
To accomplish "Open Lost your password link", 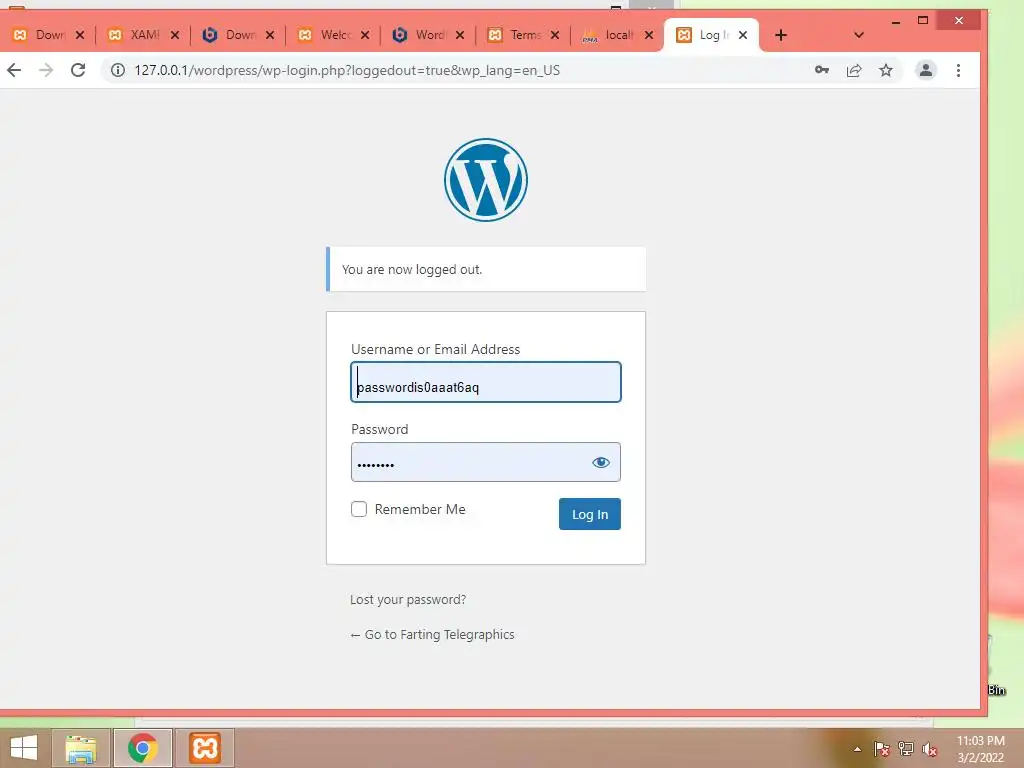I will pyautogui.click(x=408, y=600).
